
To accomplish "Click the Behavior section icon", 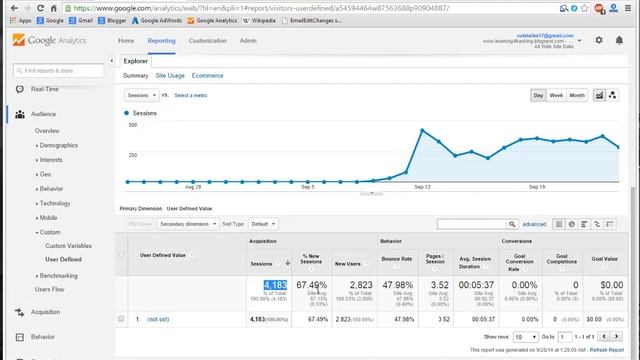I will pos(20,337).
